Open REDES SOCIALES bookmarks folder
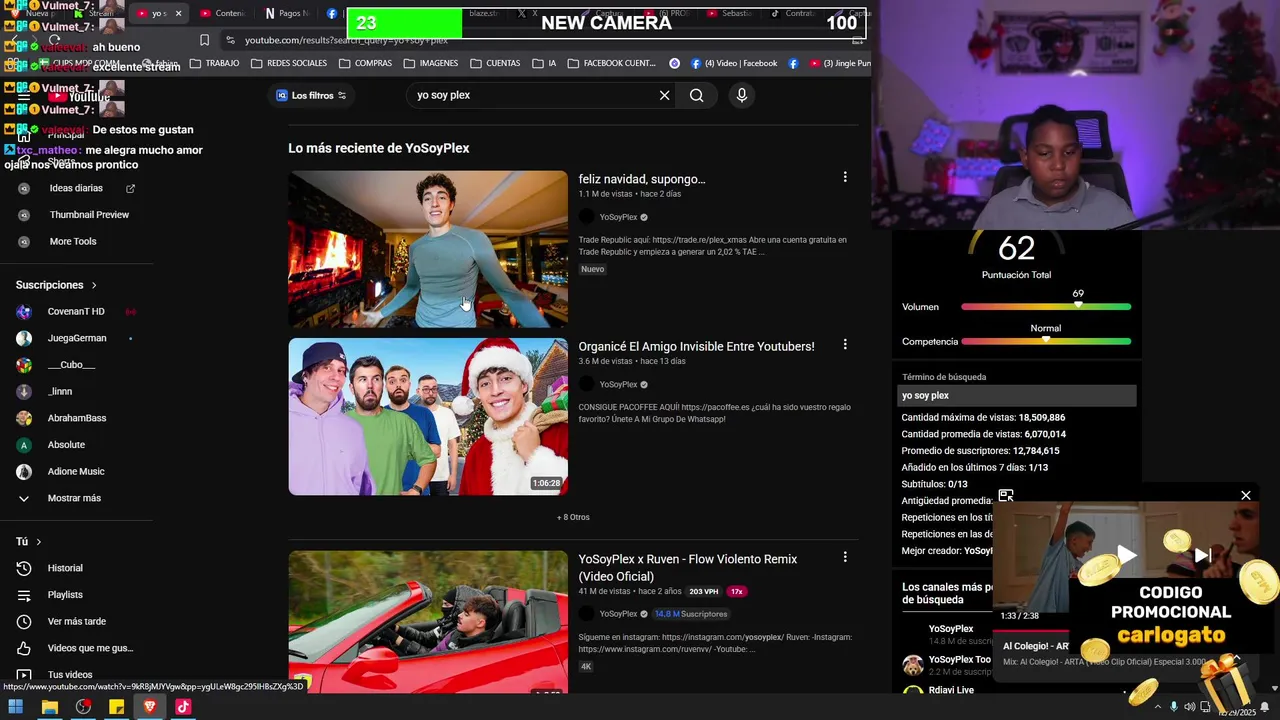The image size is (1280, 720). 289,63
